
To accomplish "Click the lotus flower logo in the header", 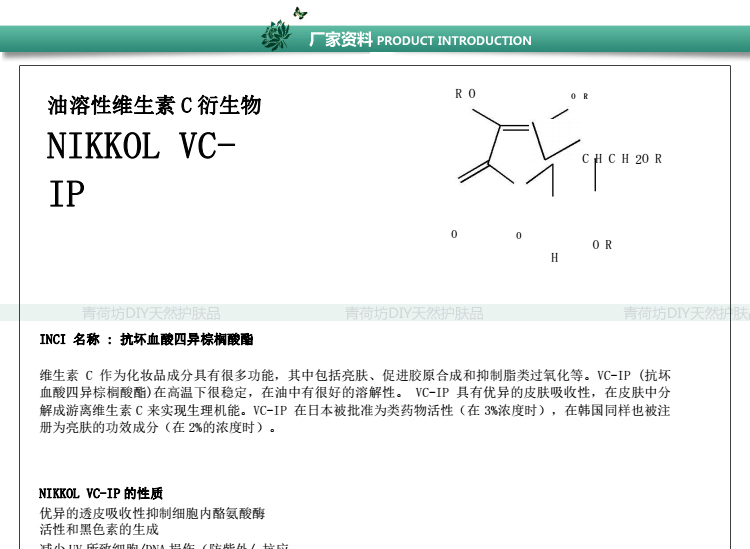I will tap(276, 35).
